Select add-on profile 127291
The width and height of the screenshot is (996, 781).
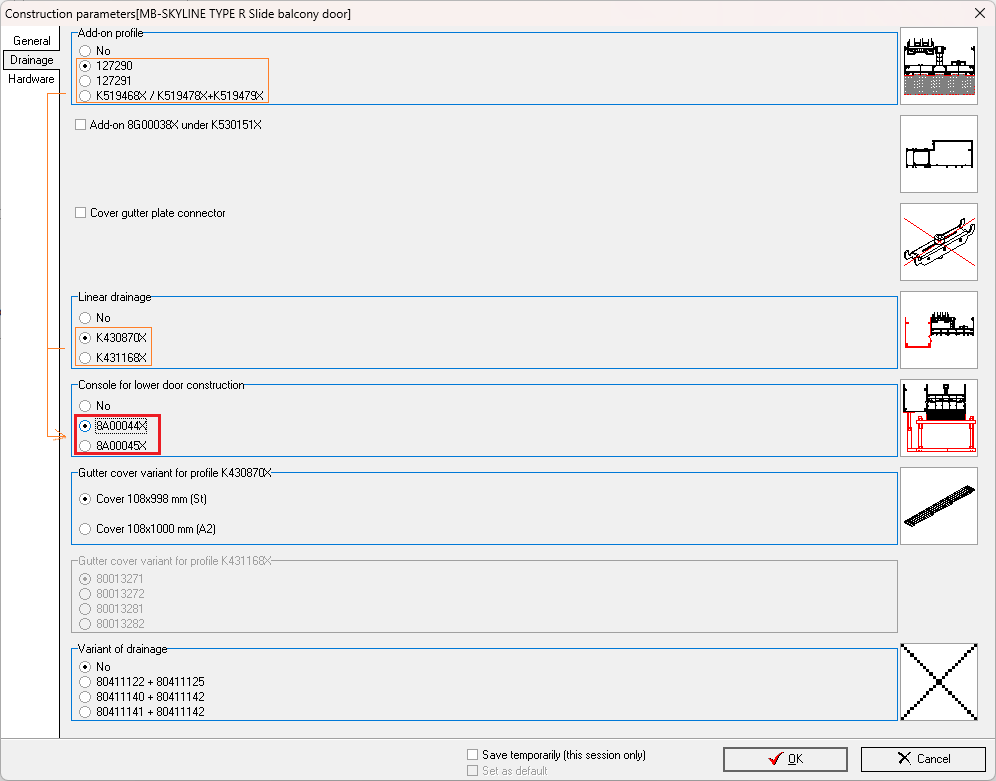click(x=85, y=80)
